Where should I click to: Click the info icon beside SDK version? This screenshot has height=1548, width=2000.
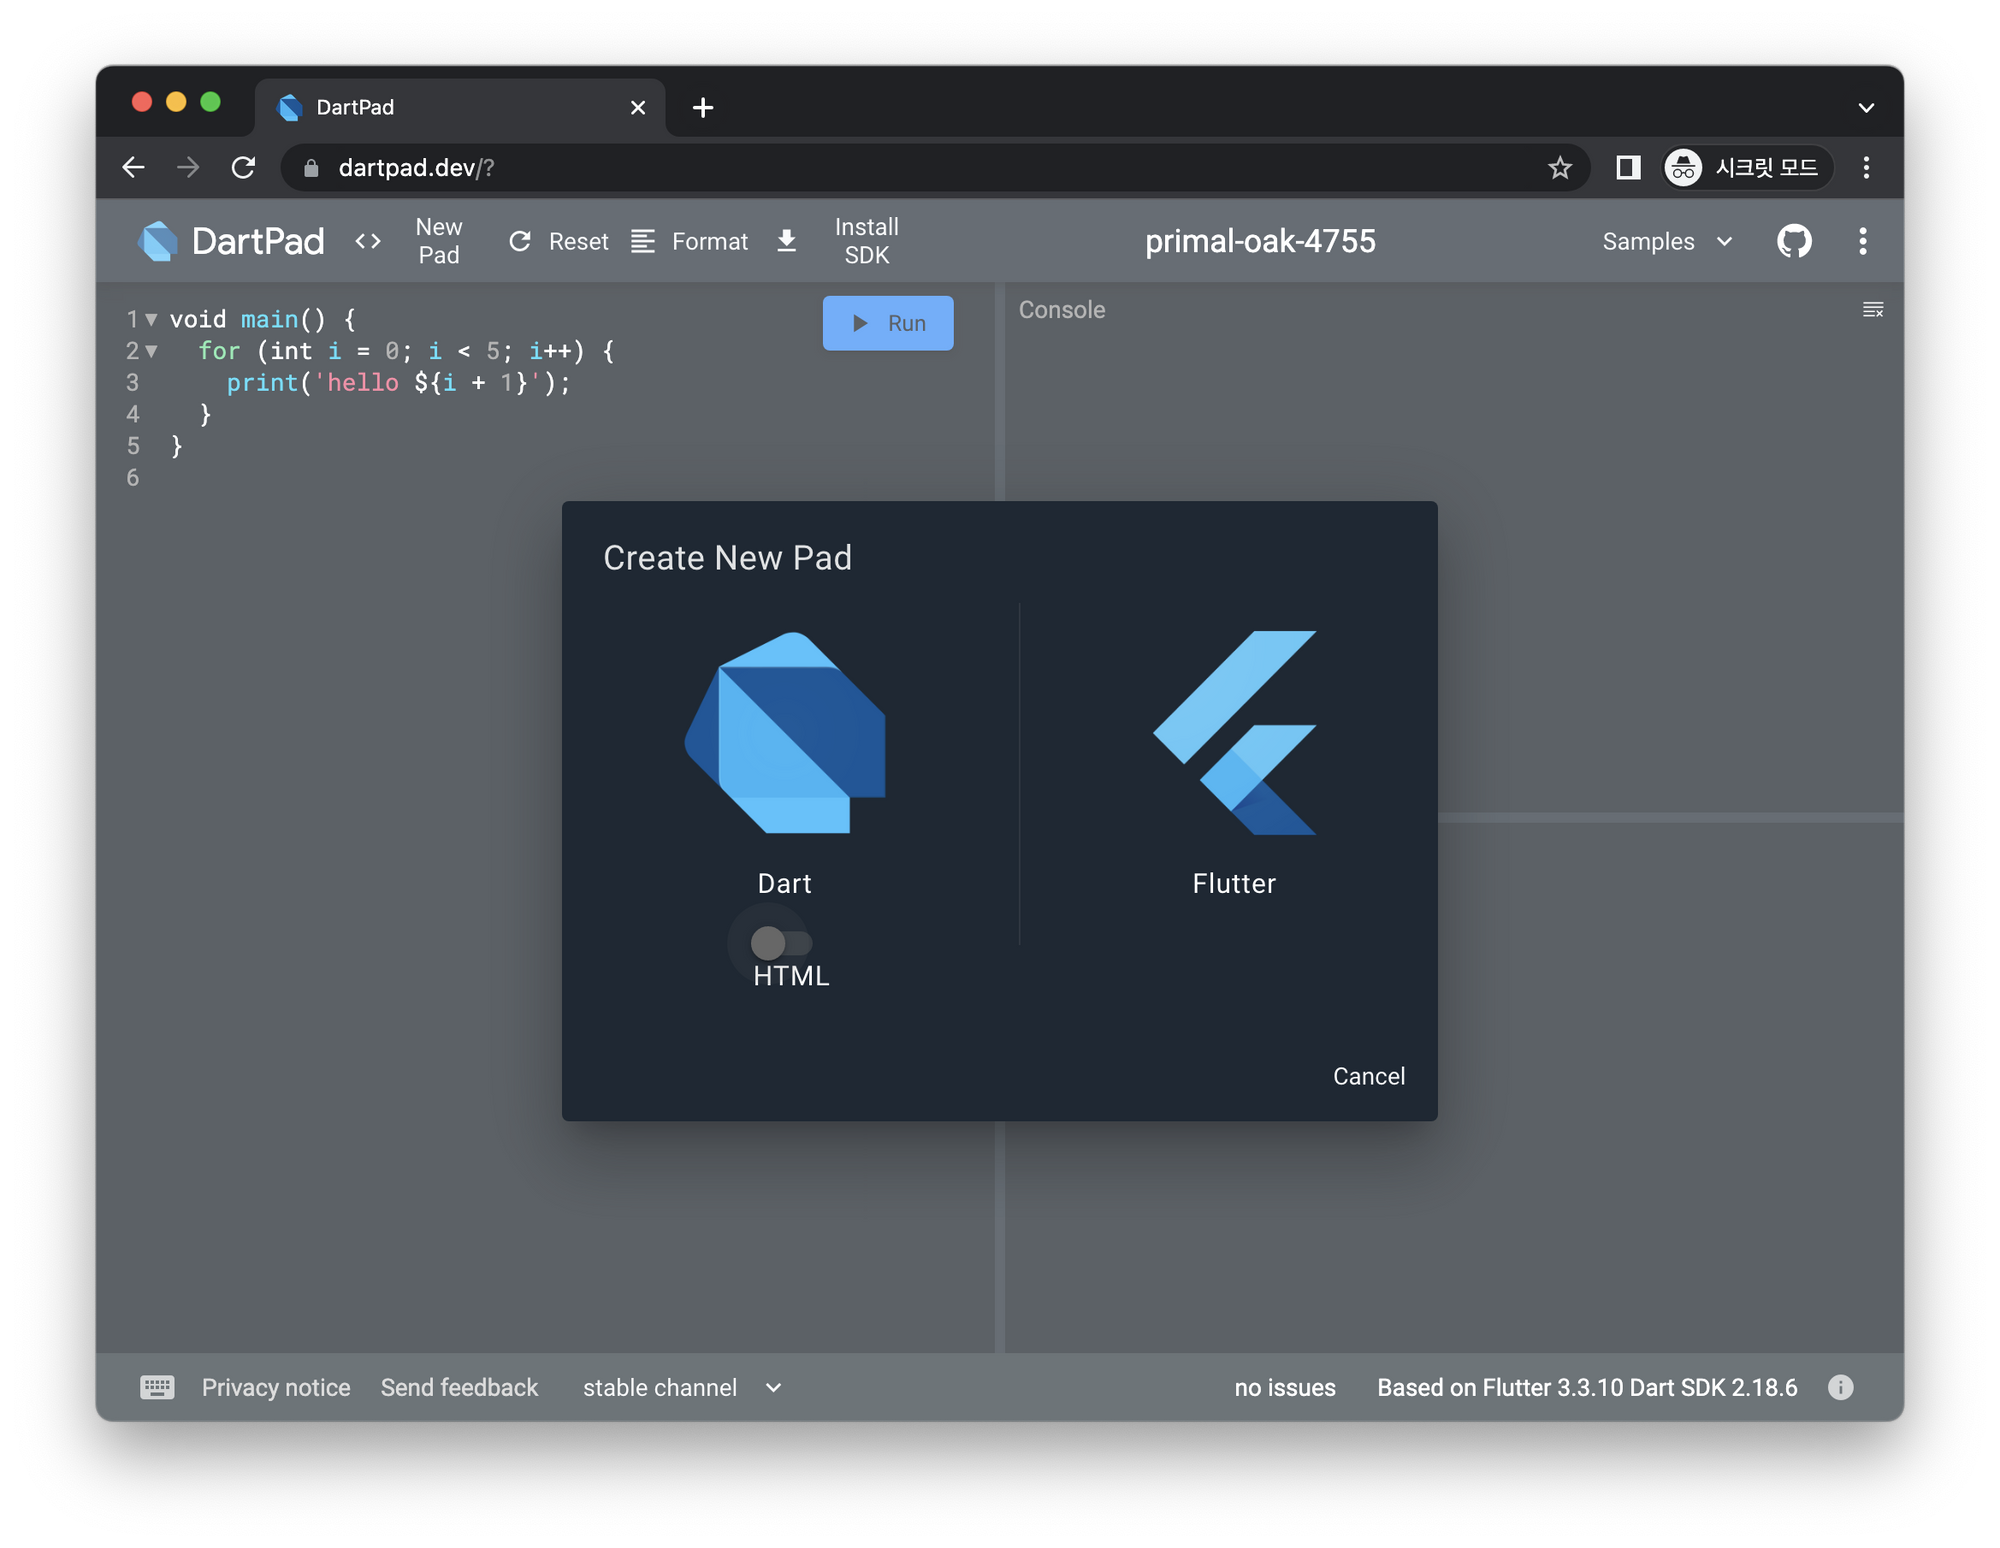coord(1840,1387)
